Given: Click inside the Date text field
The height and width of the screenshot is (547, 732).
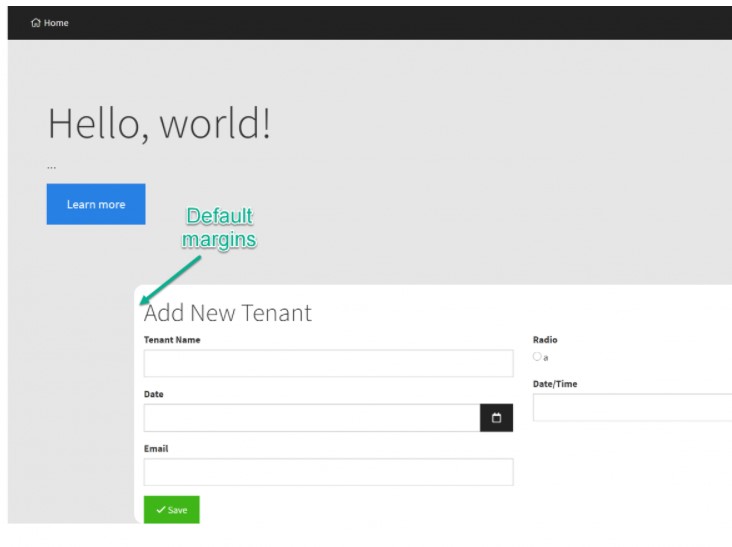Looking at the screenshot, I should click(312, 418).
